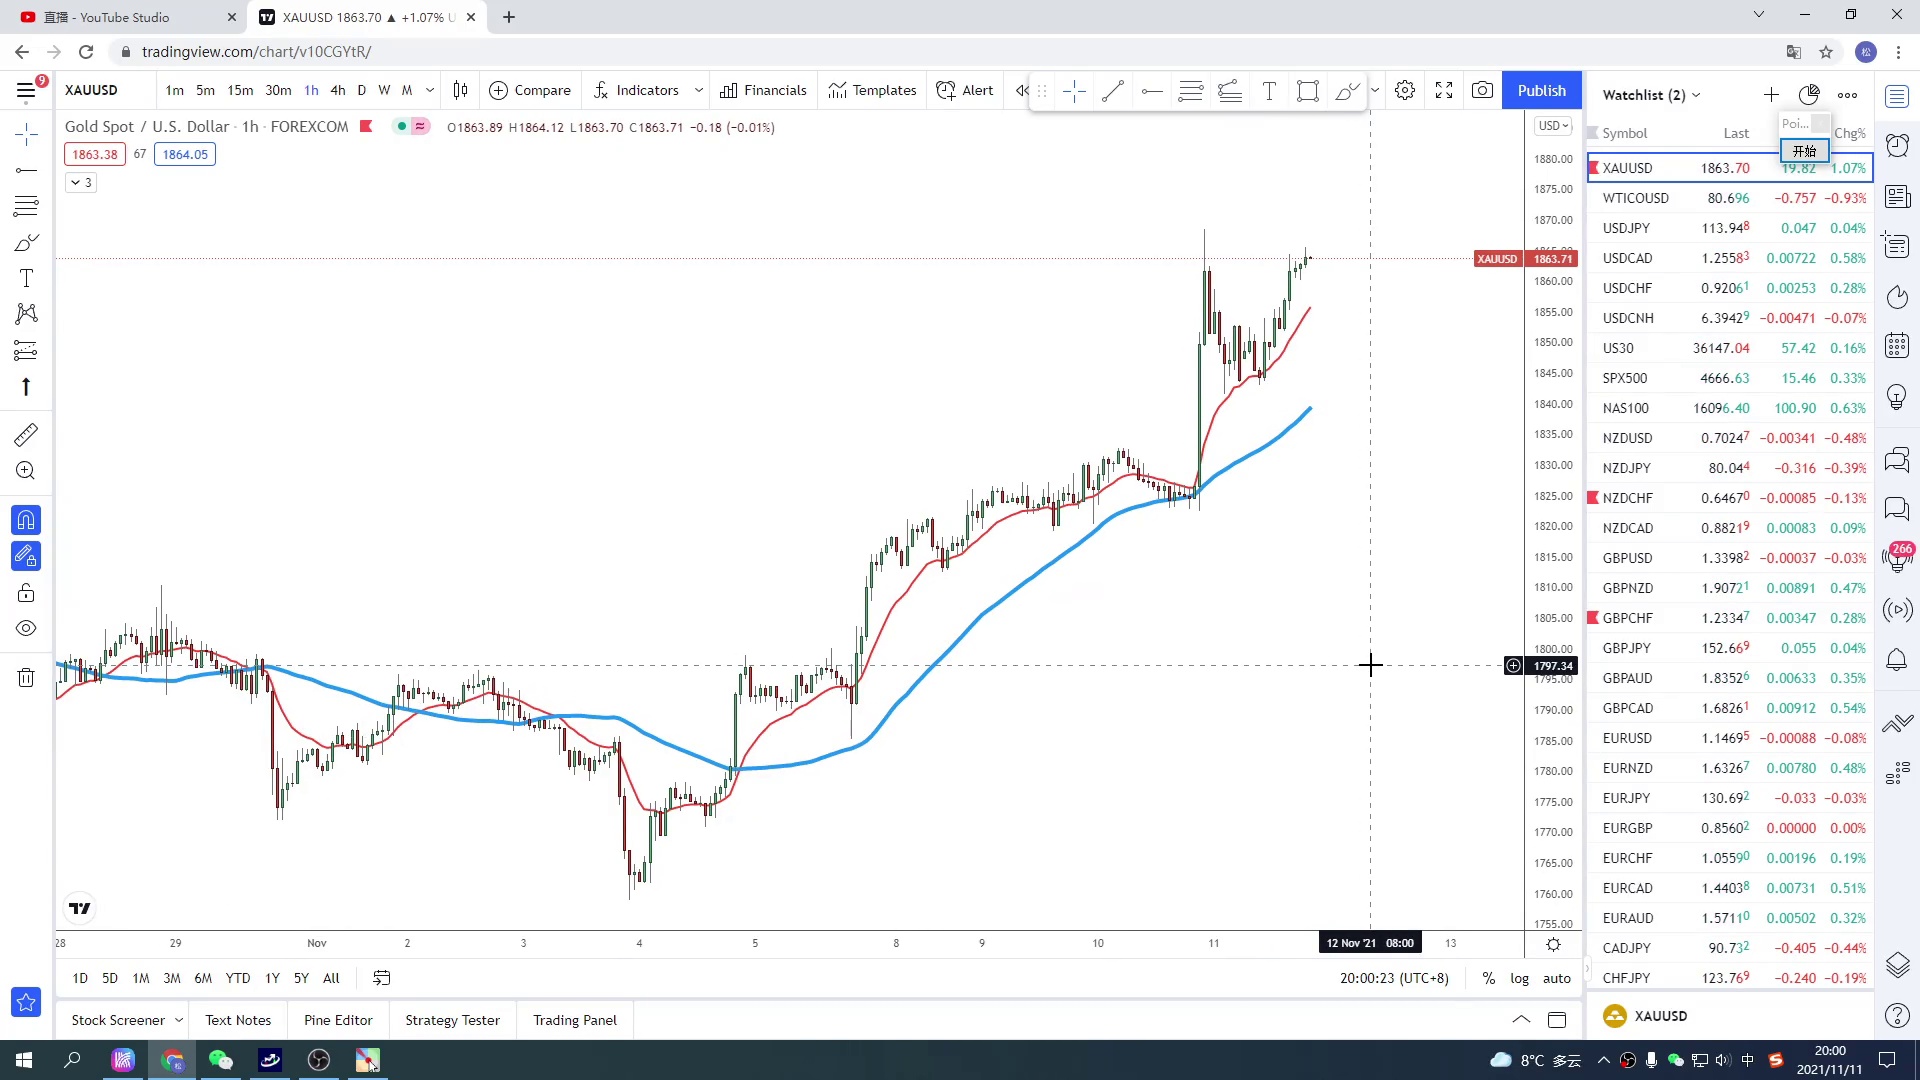This screenshot has height=1080, width=1920.
Task: Select the Text drawing tool in left sidebar
Action: pos(26,279)
